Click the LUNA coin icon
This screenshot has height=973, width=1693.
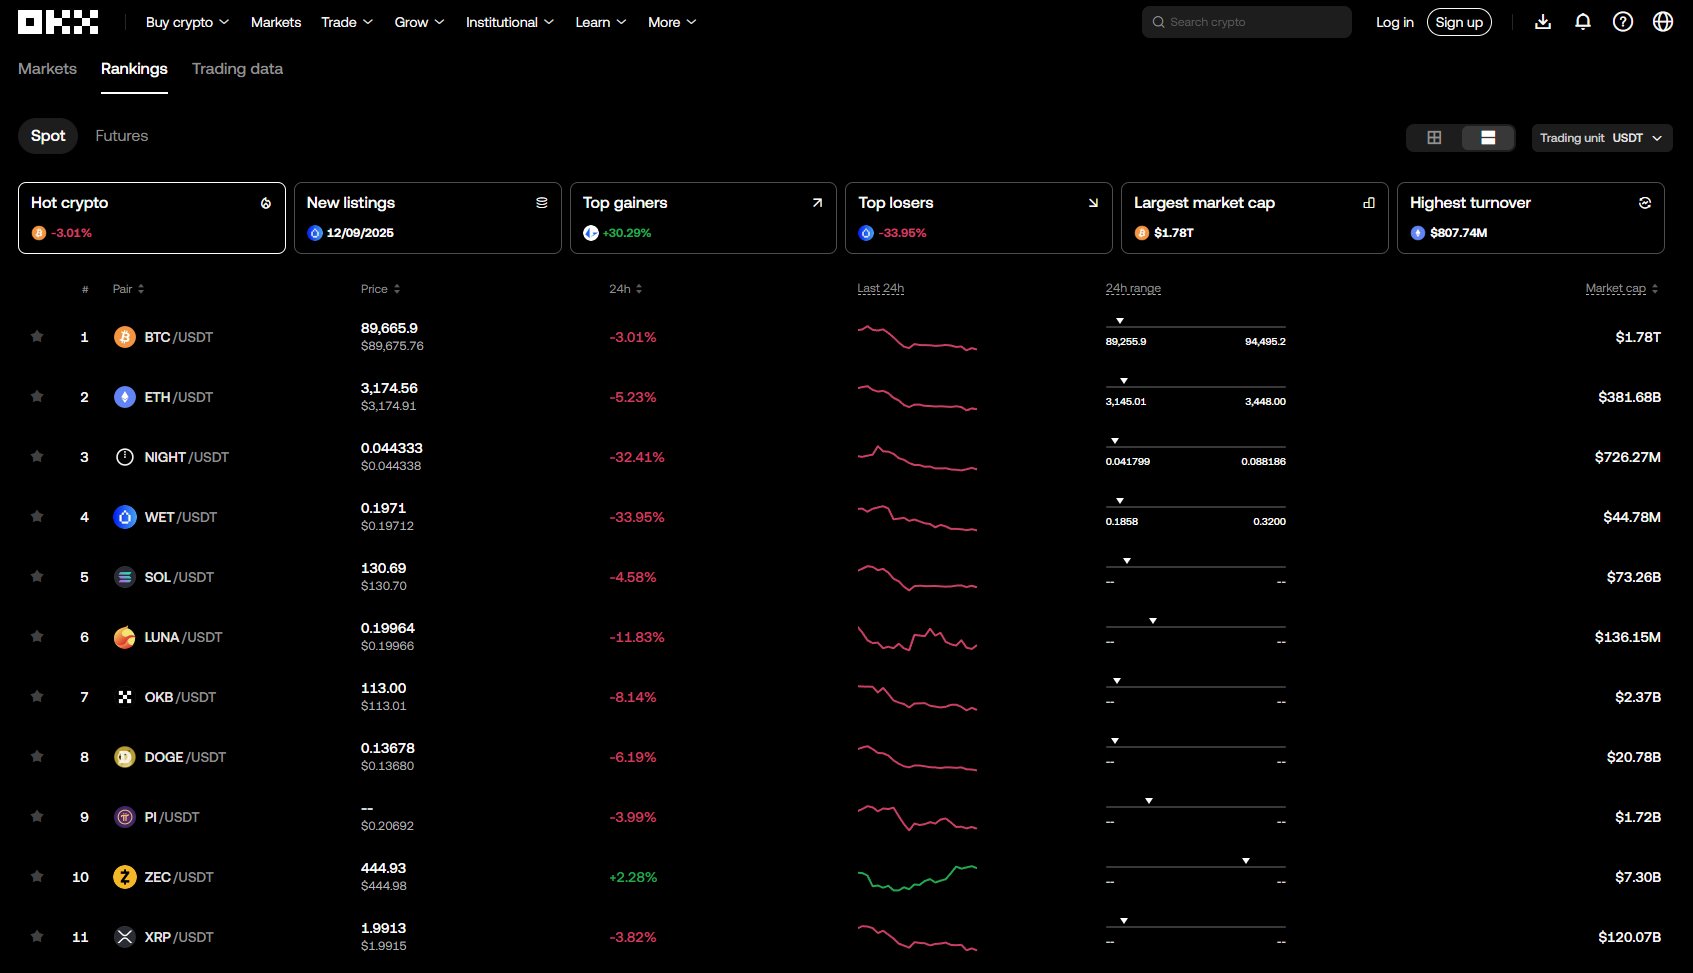tap(125, 637)
